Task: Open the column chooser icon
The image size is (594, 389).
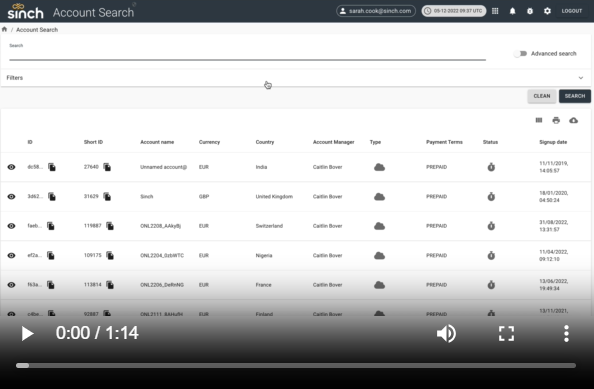Action: point(539,120)
